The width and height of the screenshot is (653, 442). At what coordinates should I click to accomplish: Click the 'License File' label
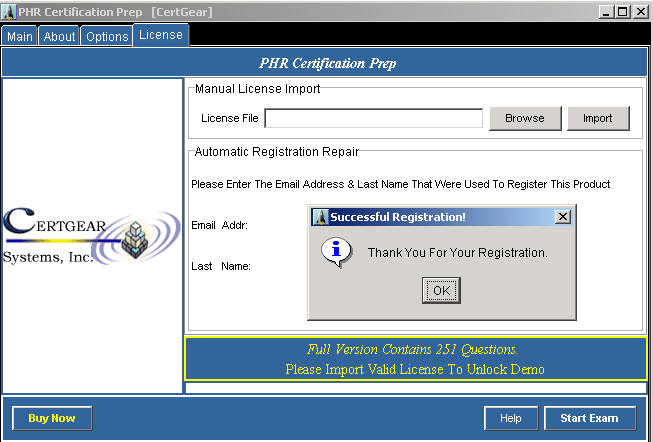[x=230, y=118]
